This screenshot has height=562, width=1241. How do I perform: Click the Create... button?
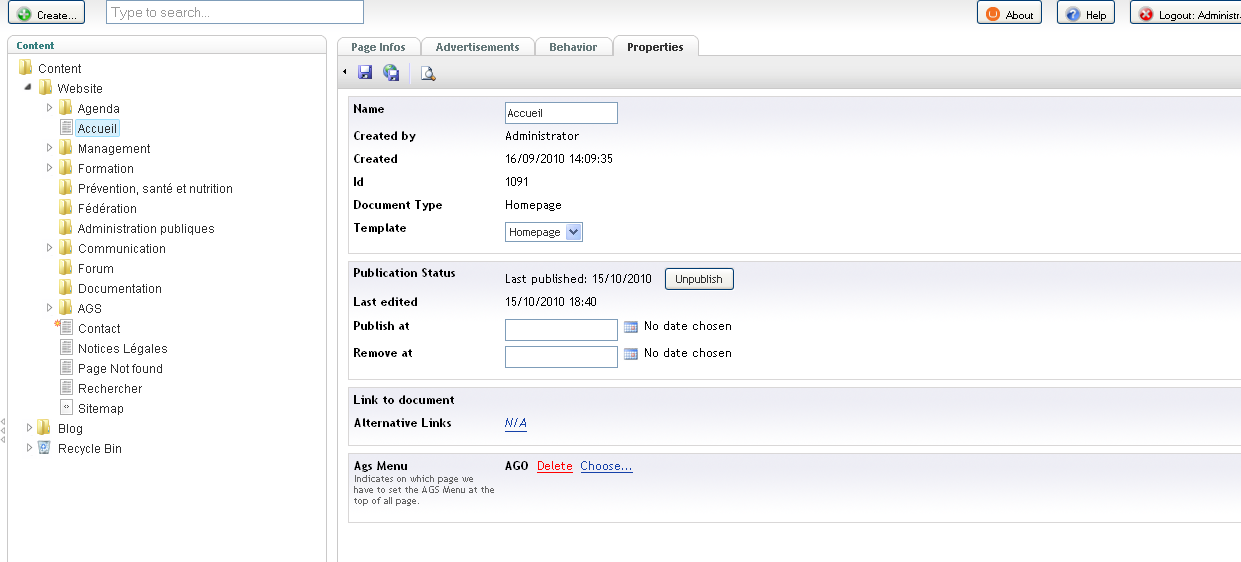pyautogui.click(x=46, y=14)
